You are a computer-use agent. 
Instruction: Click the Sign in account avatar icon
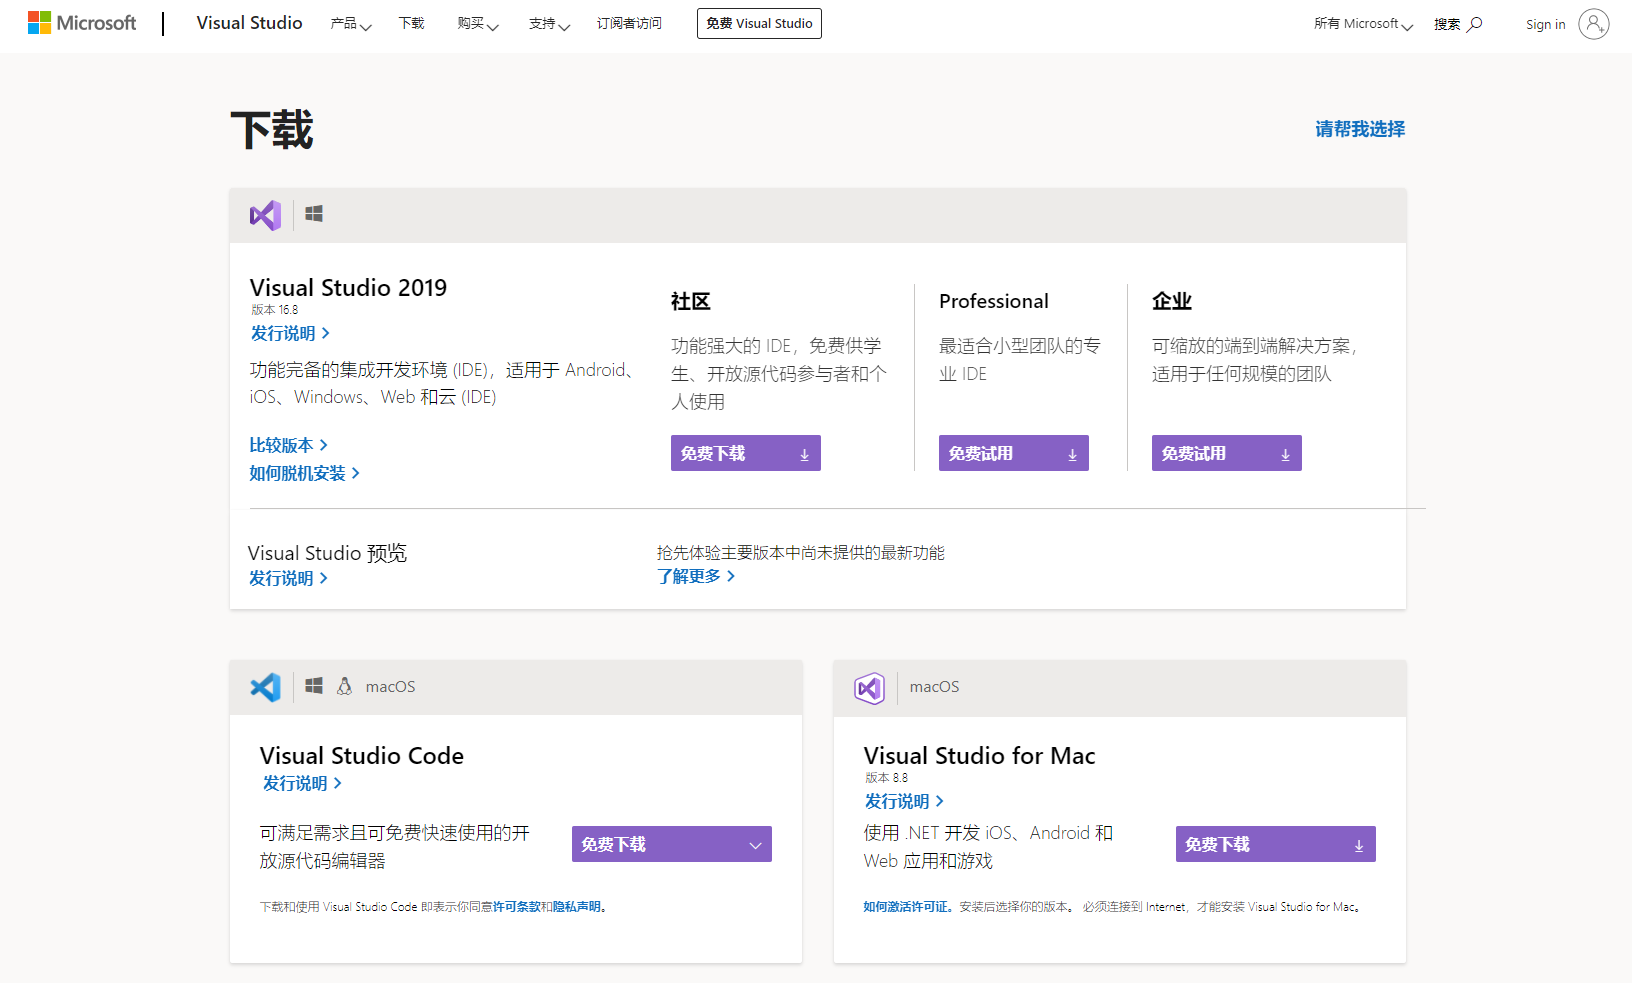1594,24
